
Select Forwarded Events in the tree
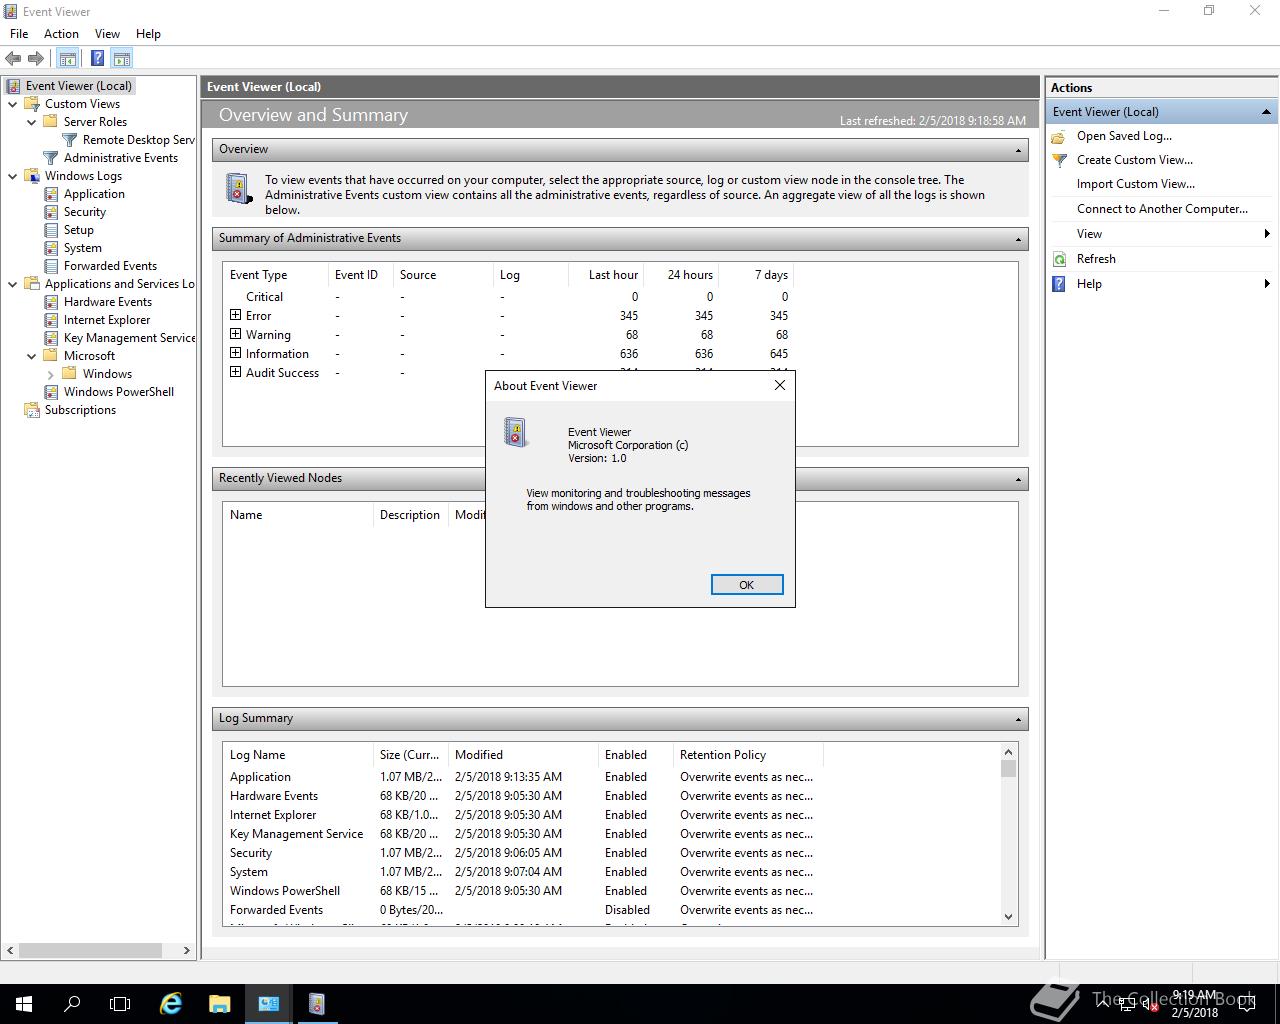pos(110,266)
